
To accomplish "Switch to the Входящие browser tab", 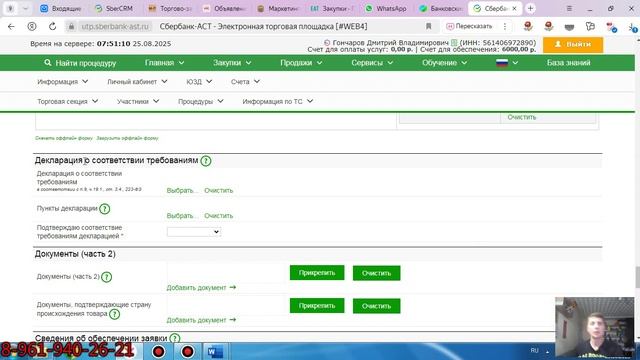I will click(x=60, y=8).
